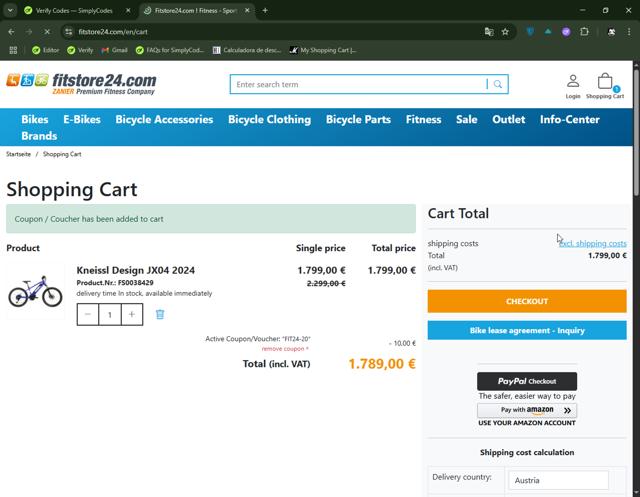Open the Info-Center menu

pos(570,119)
